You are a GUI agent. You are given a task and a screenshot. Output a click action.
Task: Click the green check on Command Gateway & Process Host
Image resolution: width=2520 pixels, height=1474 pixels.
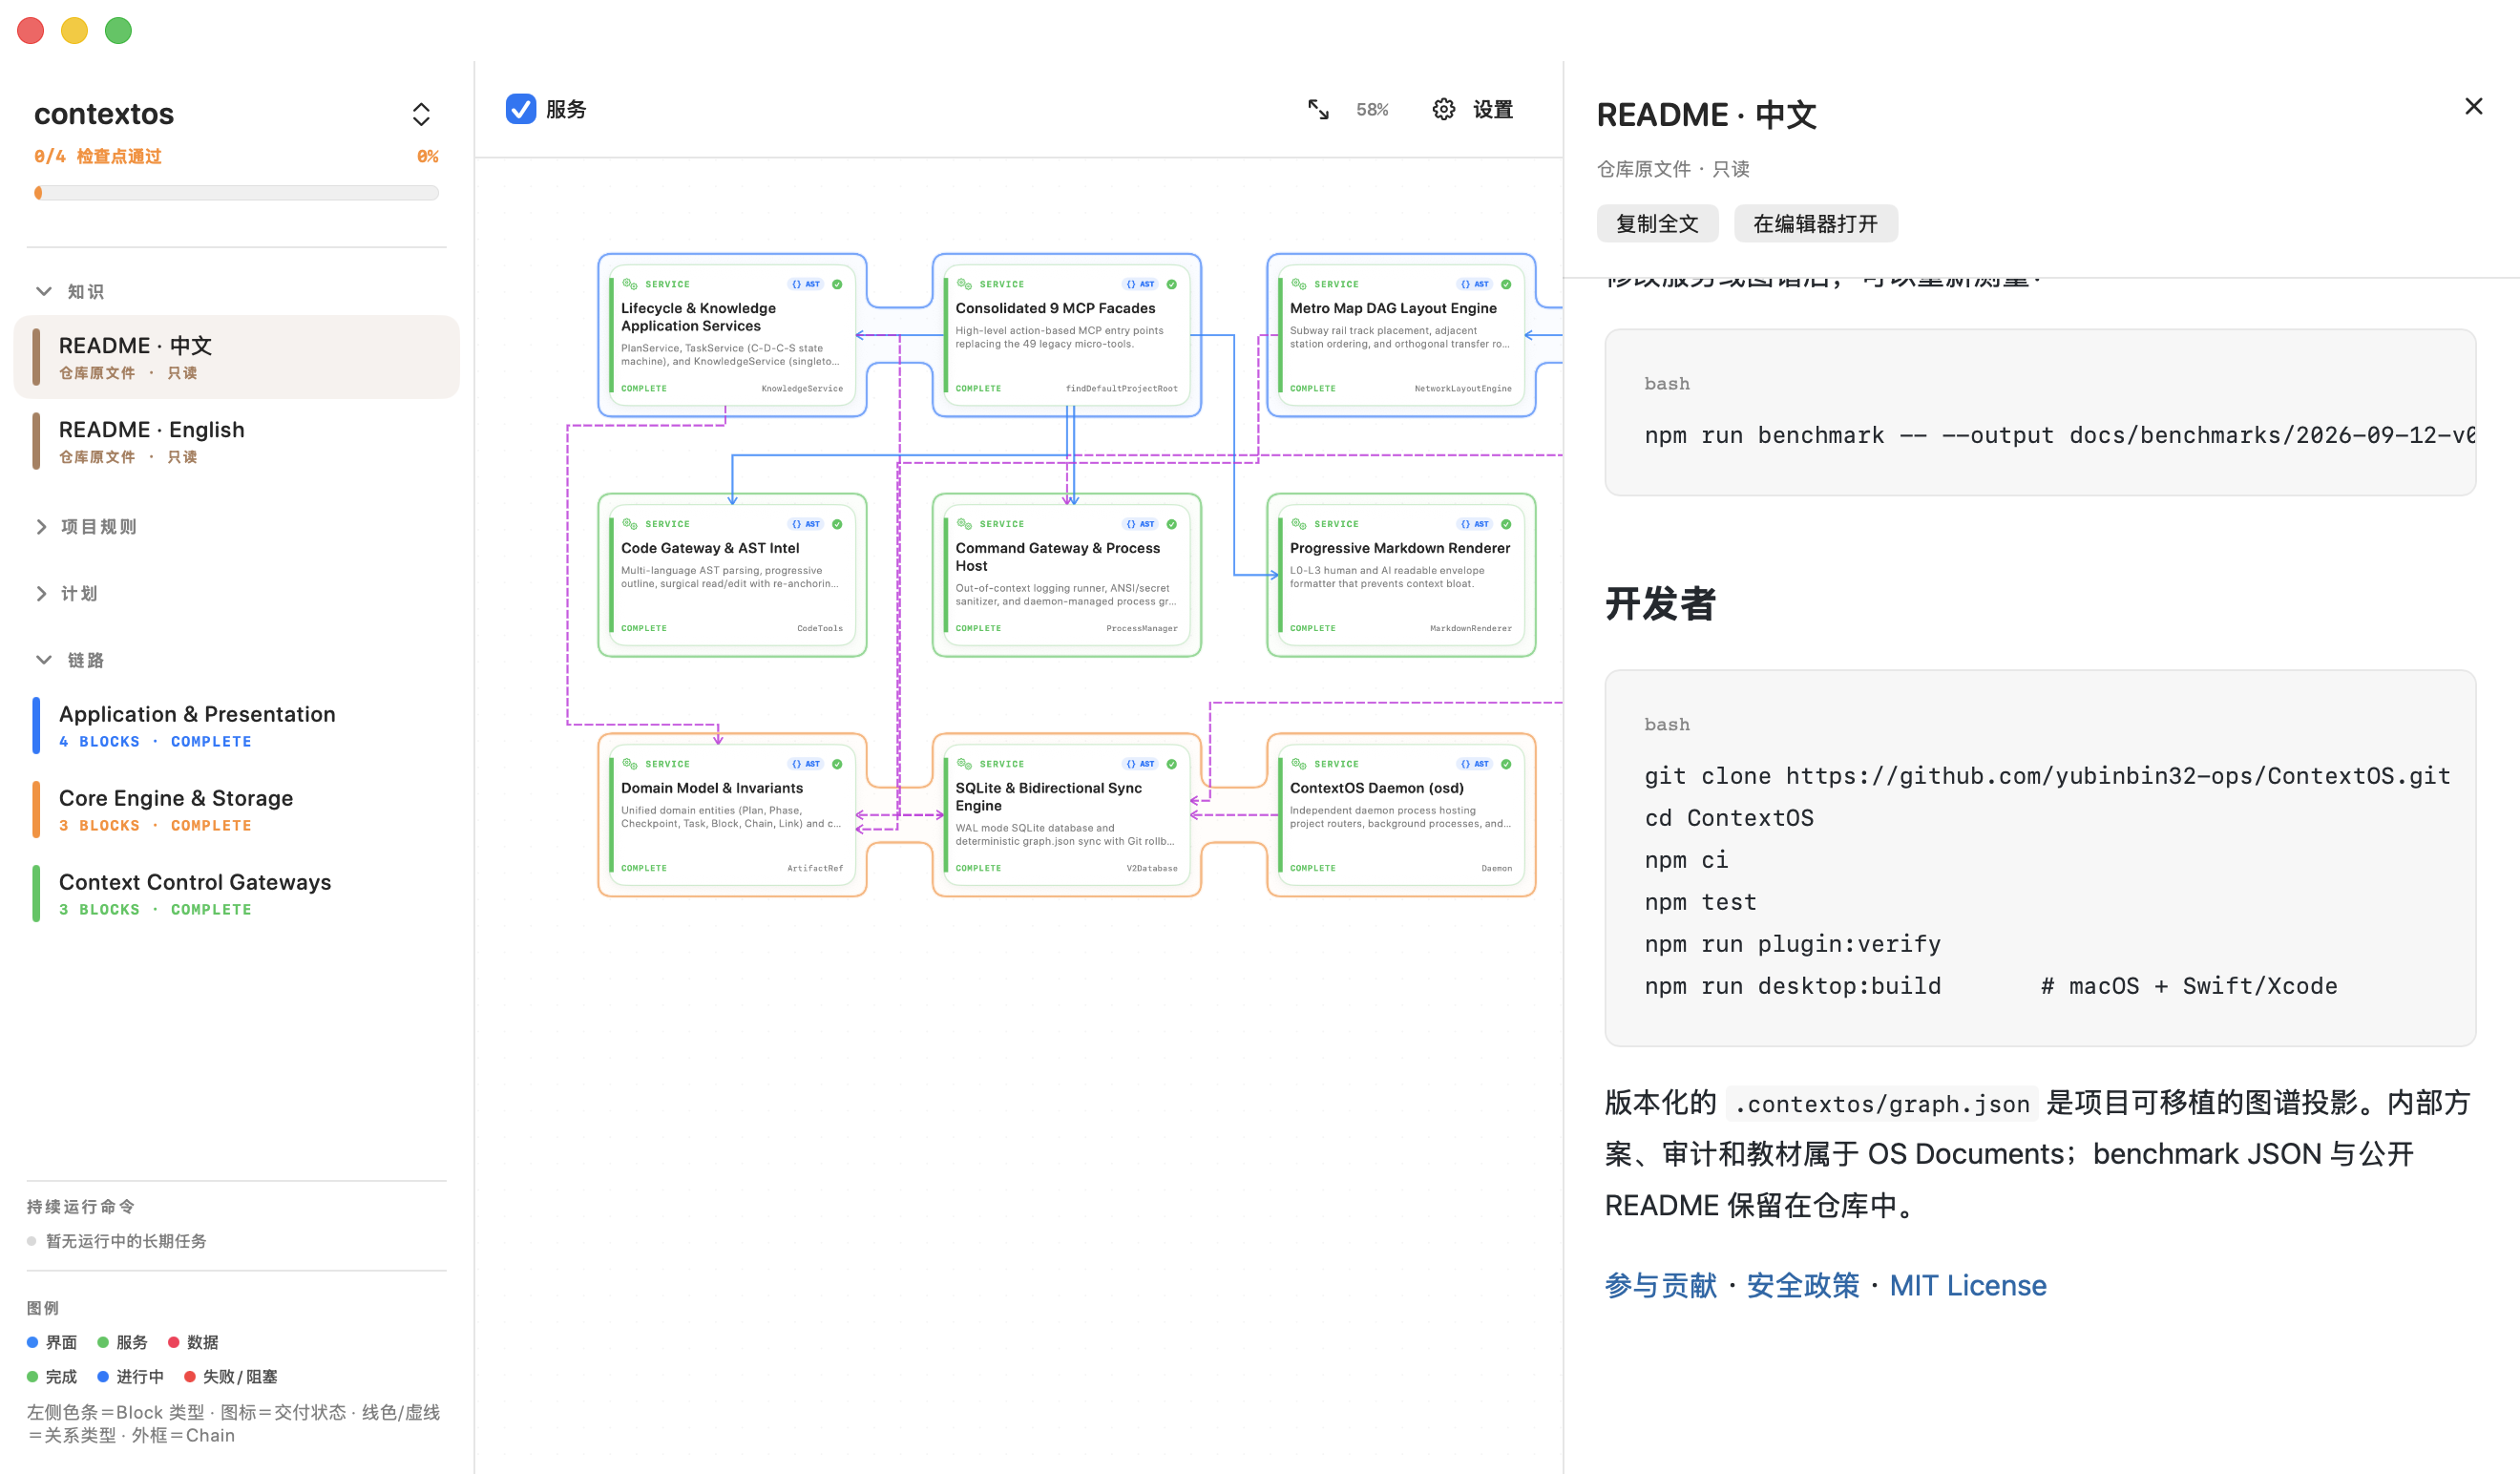[1171, 524]
